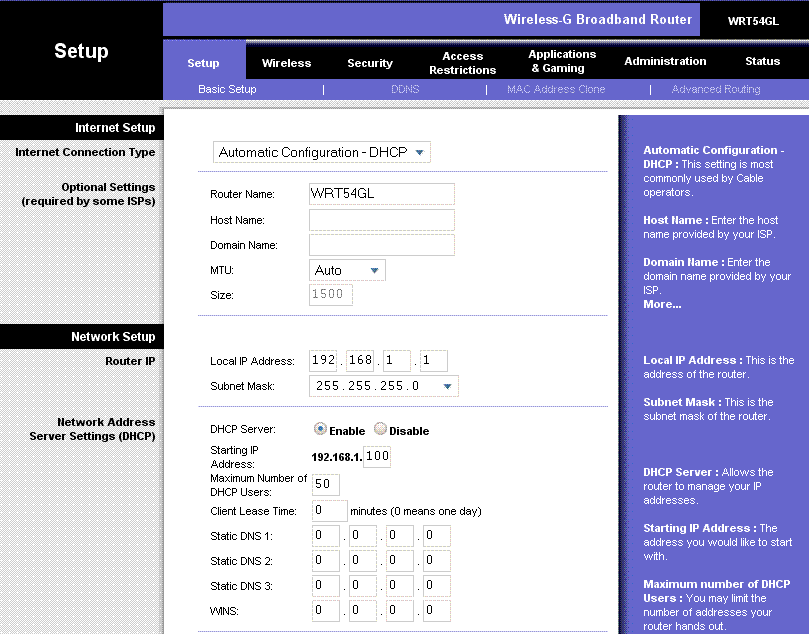Viewport: 809px width, 634px height.
Task: Expand the Subnet Mask dropdown
Action: coord(383,386)
